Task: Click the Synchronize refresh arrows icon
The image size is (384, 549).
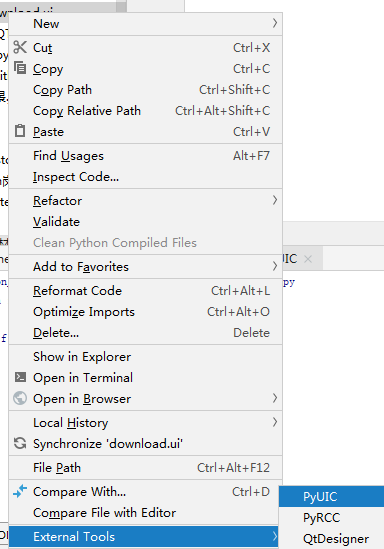Action: pyautogui.click(x=20, y=443)
